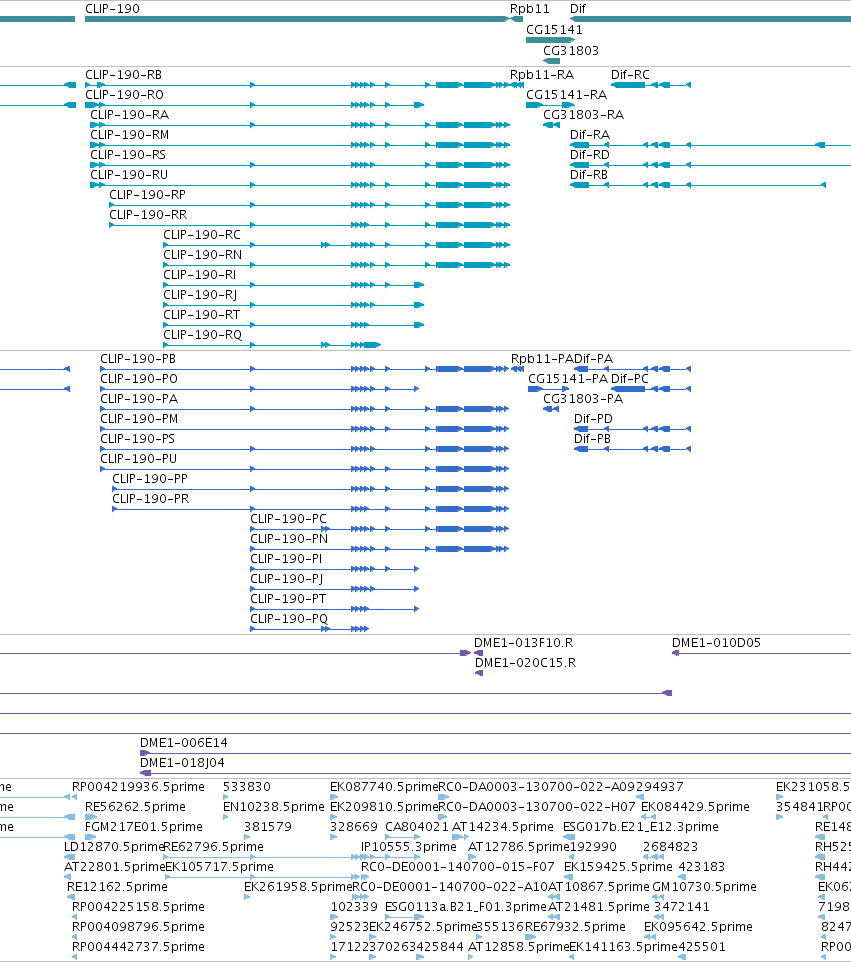Viewport: 851px width, 962px height.
Task: Select the Dif-PD protein
Action: [x=633, y=429]
